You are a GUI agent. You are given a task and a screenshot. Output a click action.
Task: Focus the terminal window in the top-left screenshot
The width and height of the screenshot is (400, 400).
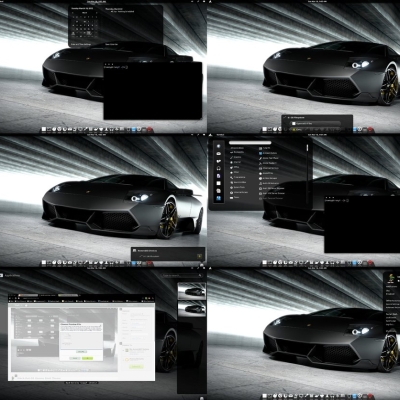coord(153,91)
